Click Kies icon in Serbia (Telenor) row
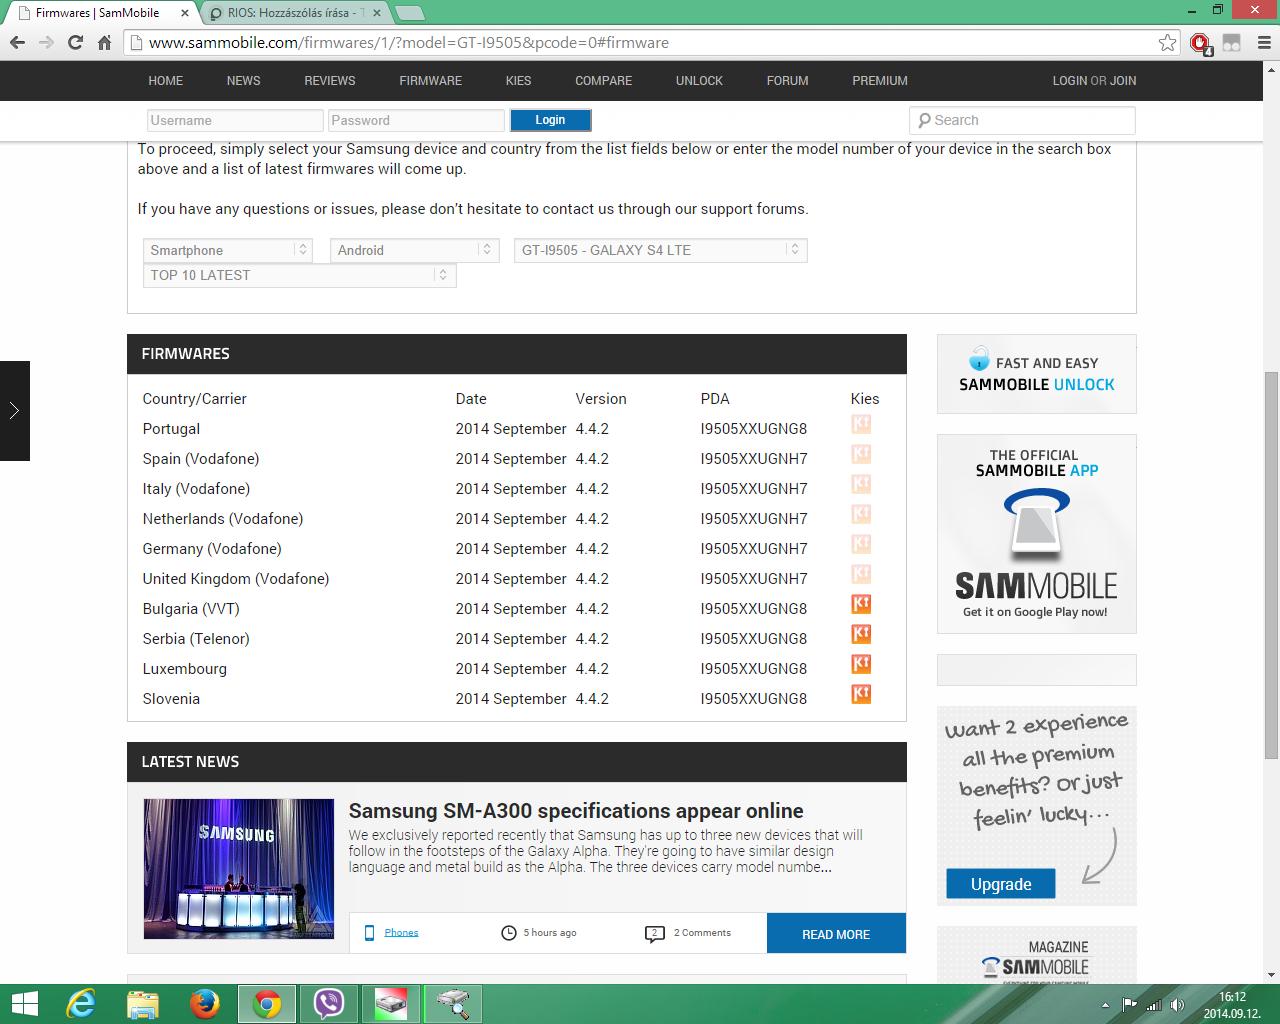The image size is (1280, 1024). [x=861, y=634]
